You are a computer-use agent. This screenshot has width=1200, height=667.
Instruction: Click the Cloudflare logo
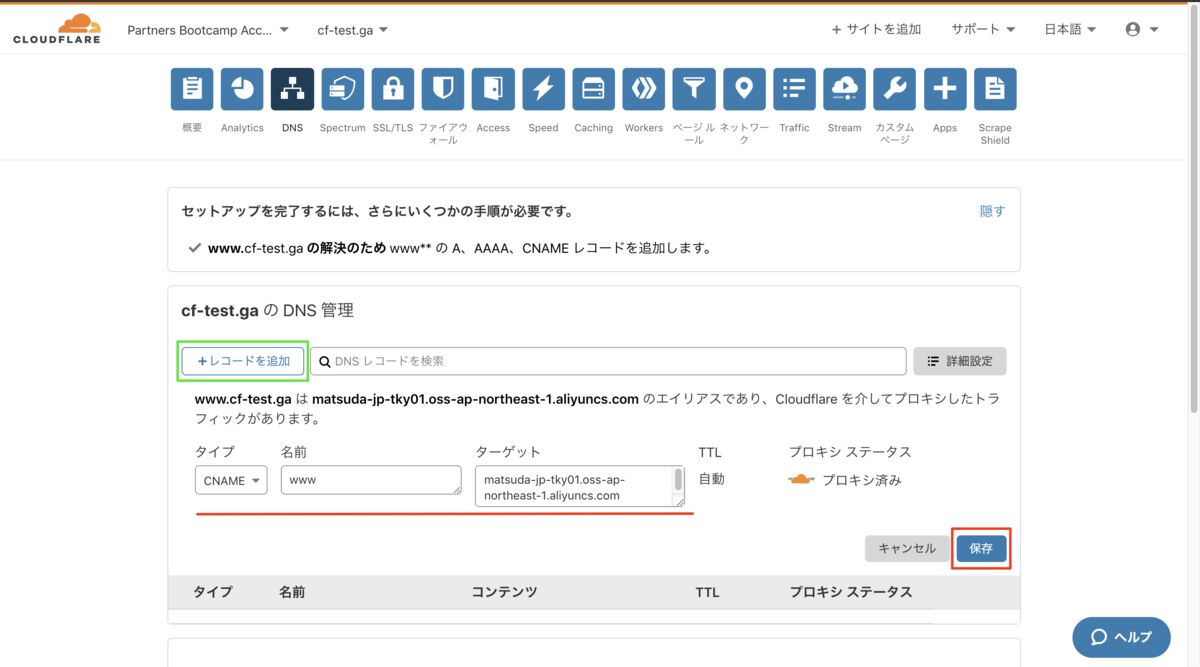[56, 29]
